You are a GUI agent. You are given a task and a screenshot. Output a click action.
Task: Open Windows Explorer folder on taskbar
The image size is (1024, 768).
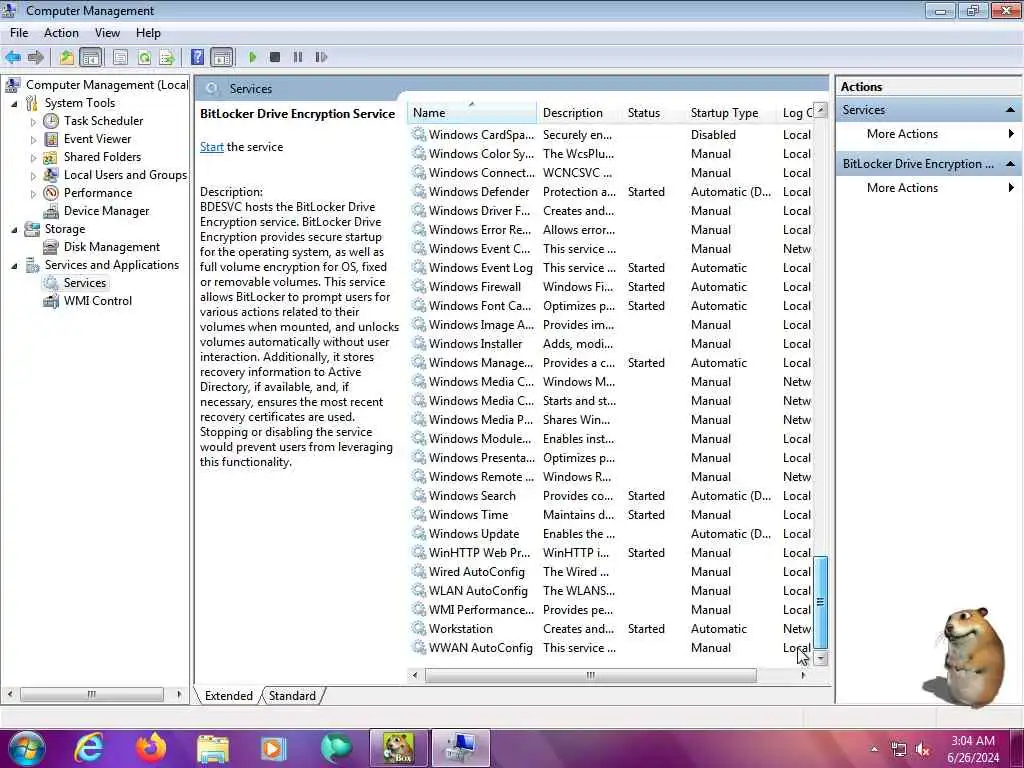(x=213, y=749)
